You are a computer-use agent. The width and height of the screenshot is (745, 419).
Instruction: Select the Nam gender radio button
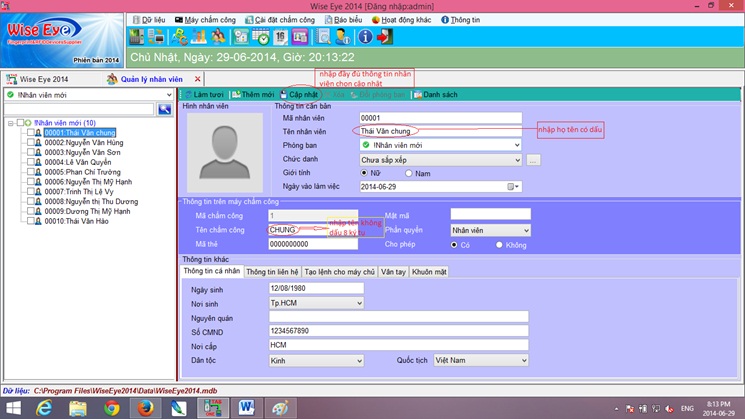coord(409,173)
